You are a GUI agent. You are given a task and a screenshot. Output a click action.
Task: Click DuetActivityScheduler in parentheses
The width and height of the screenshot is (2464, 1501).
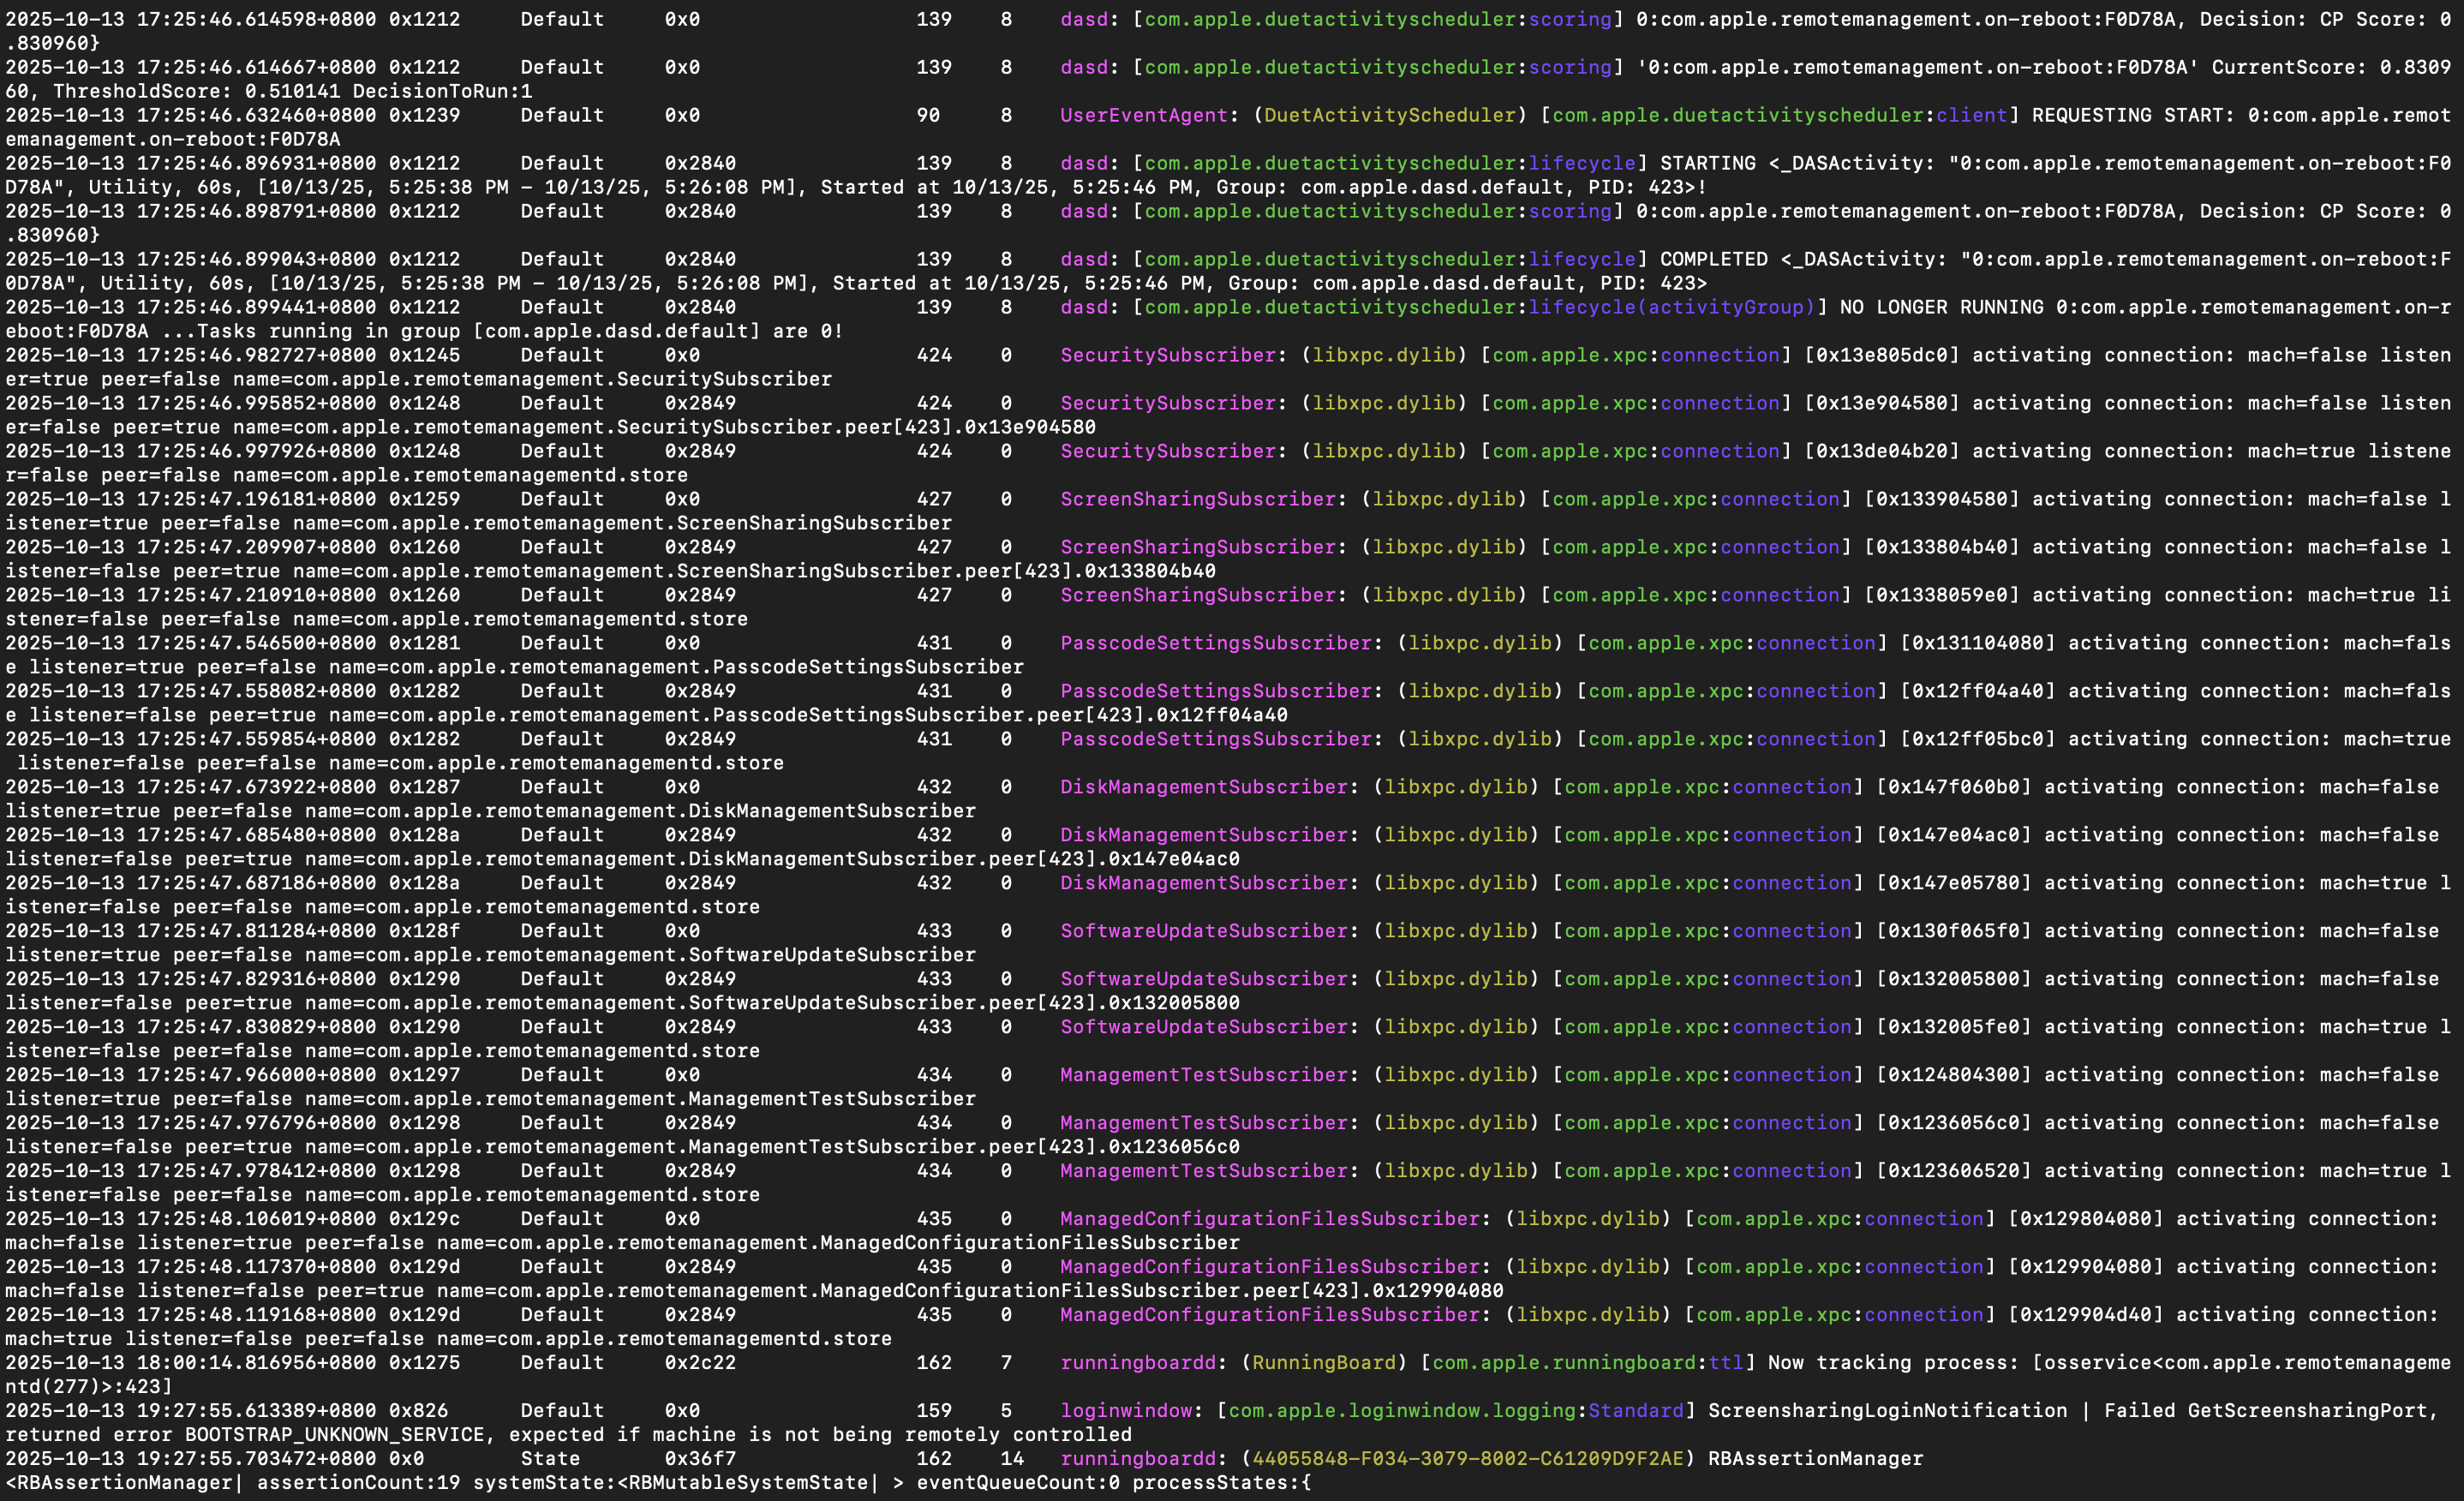click(1390, 115)
